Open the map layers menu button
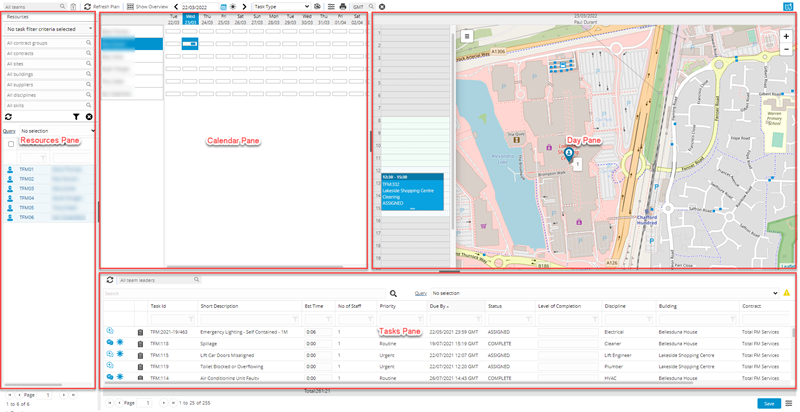This screenshot has width=800, height=412. (x=466, y=36)
